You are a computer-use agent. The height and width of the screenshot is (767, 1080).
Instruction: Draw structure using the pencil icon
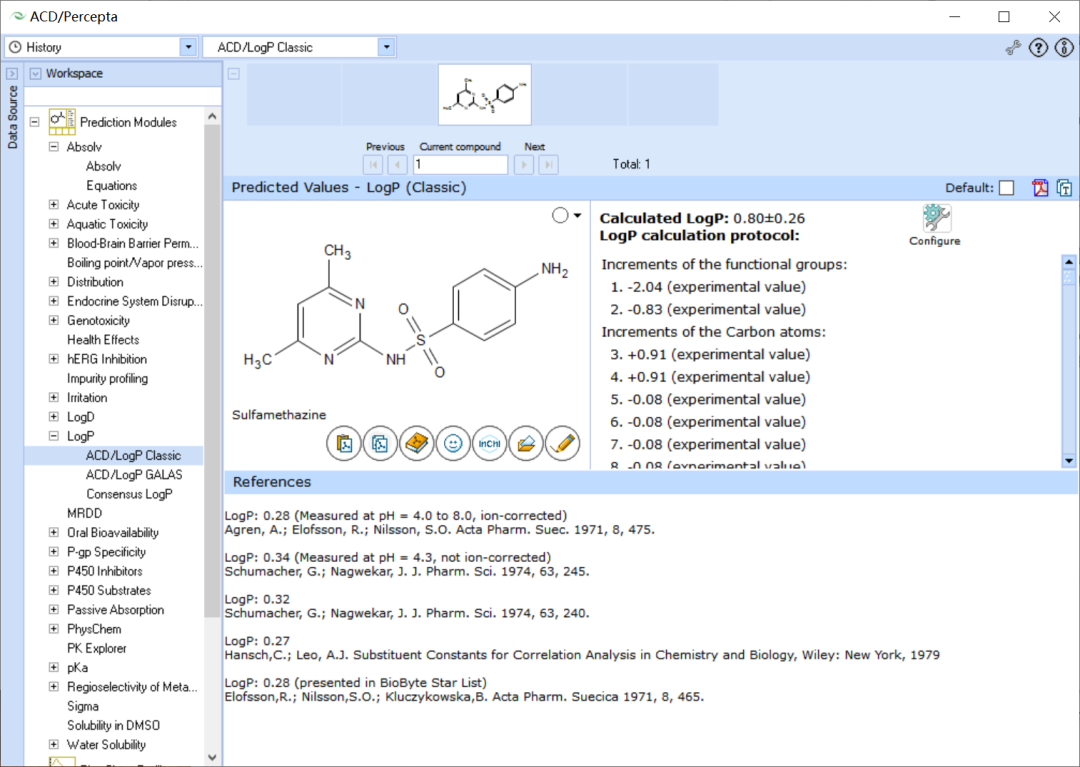point(563,443)
